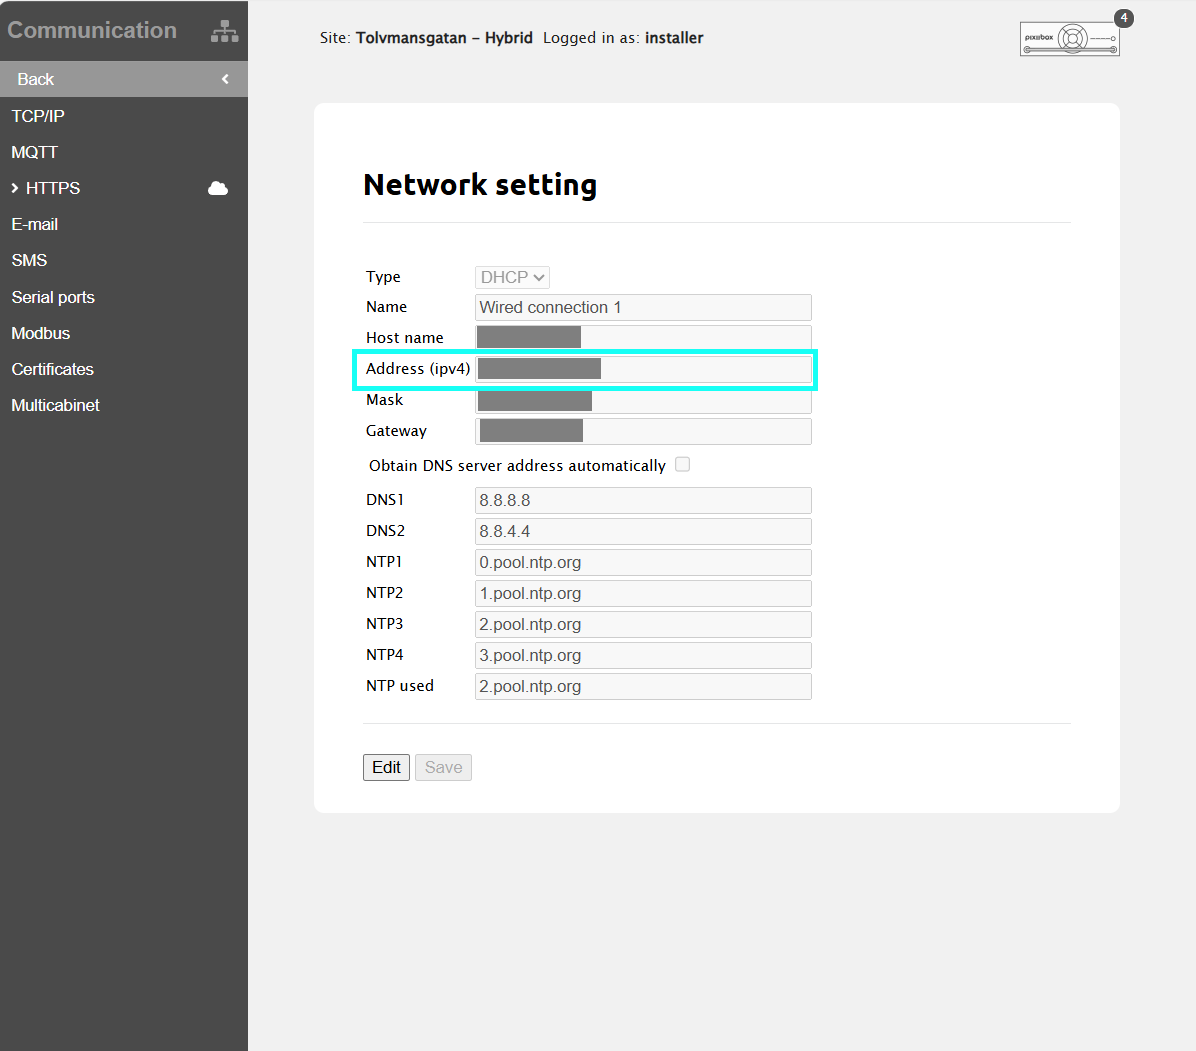Click the left chevron on Back row
Viewport: 1196px width, 1051px height.
225,79
